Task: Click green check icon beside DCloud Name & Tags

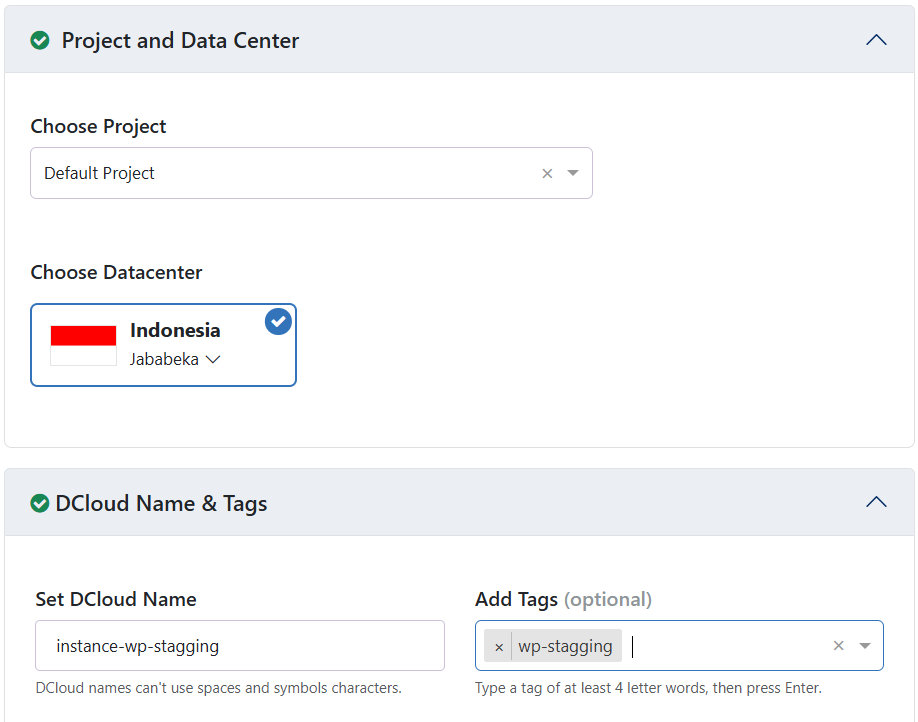Action: (40, 503)
